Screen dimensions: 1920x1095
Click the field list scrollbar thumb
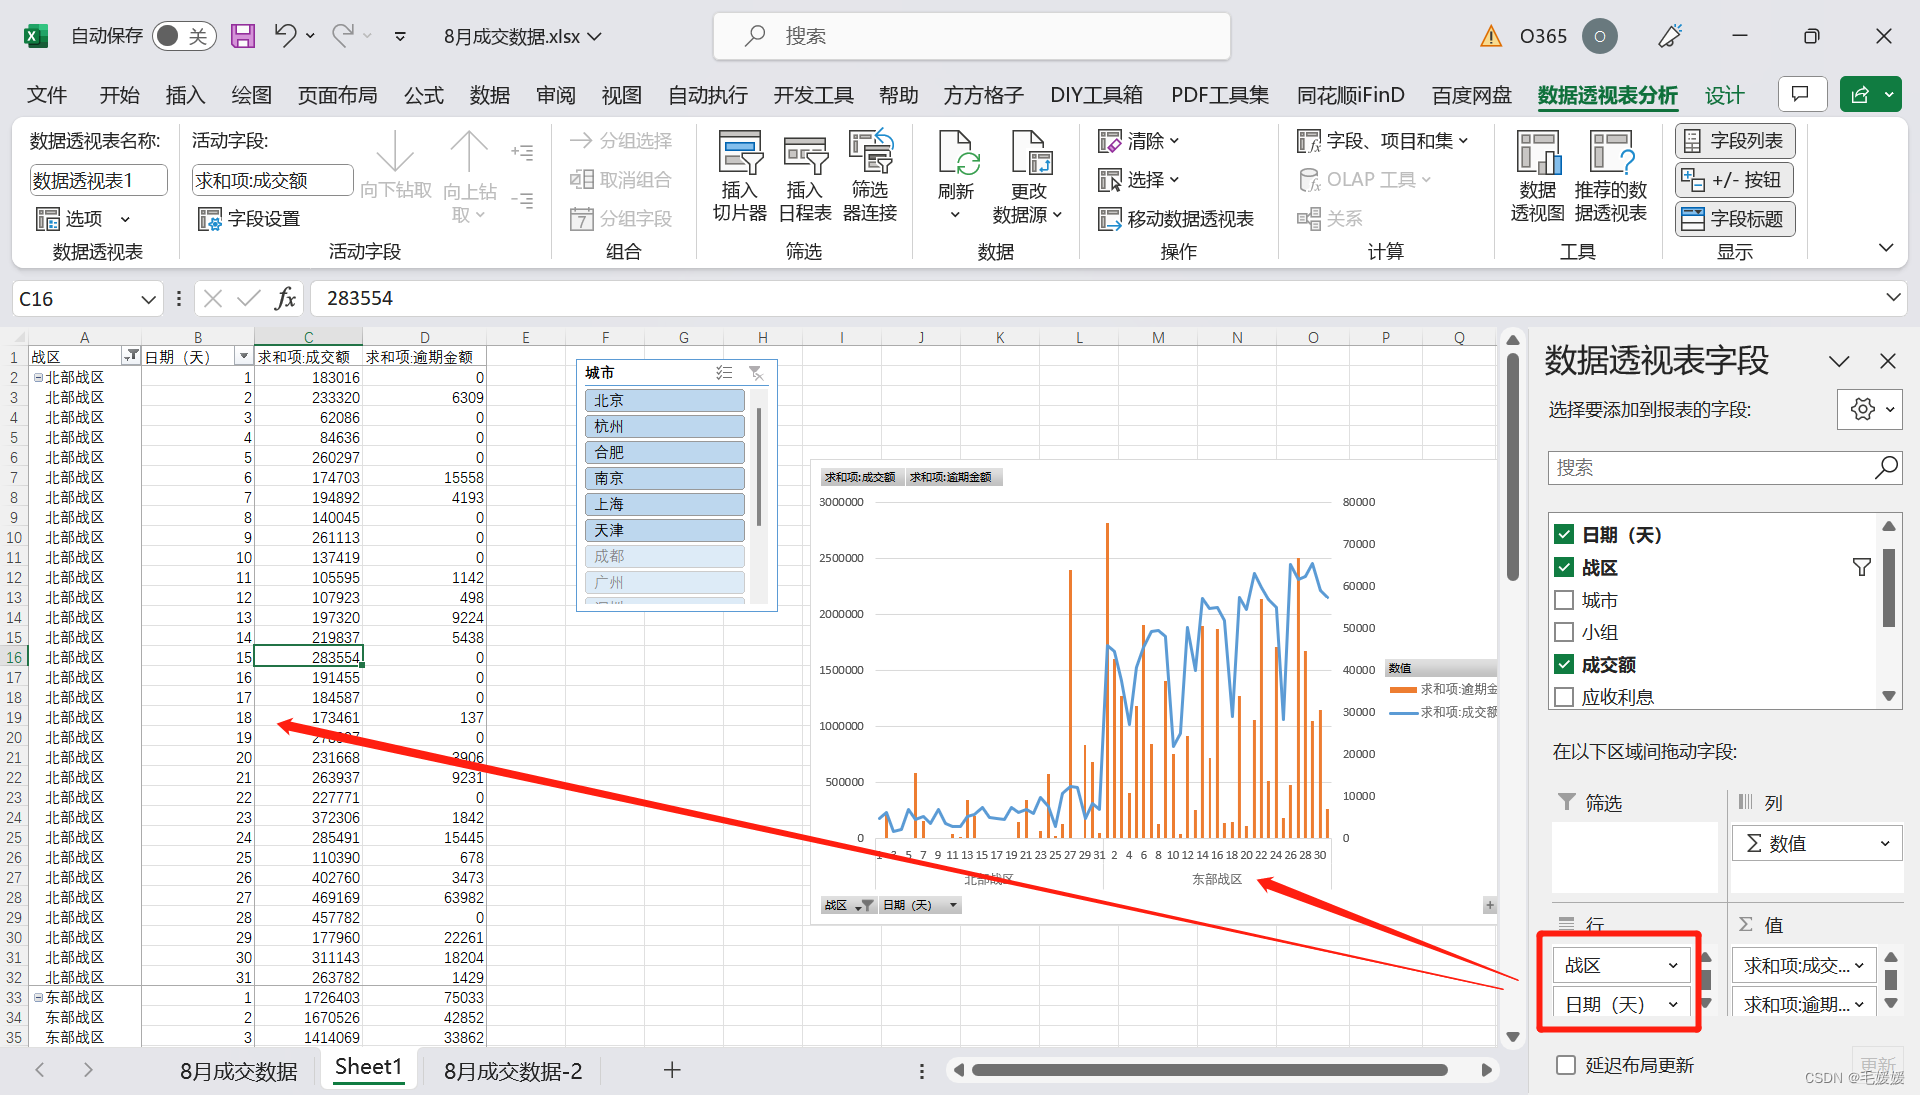[1889, 587]
